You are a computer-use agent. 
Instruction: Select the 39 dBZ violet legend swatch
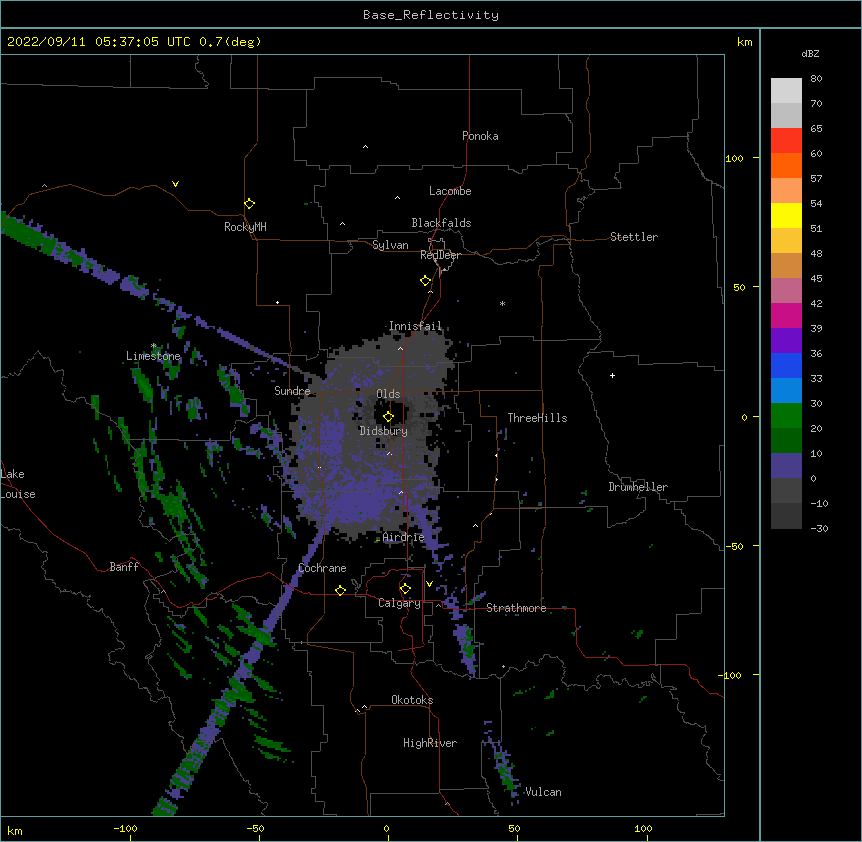786,340
